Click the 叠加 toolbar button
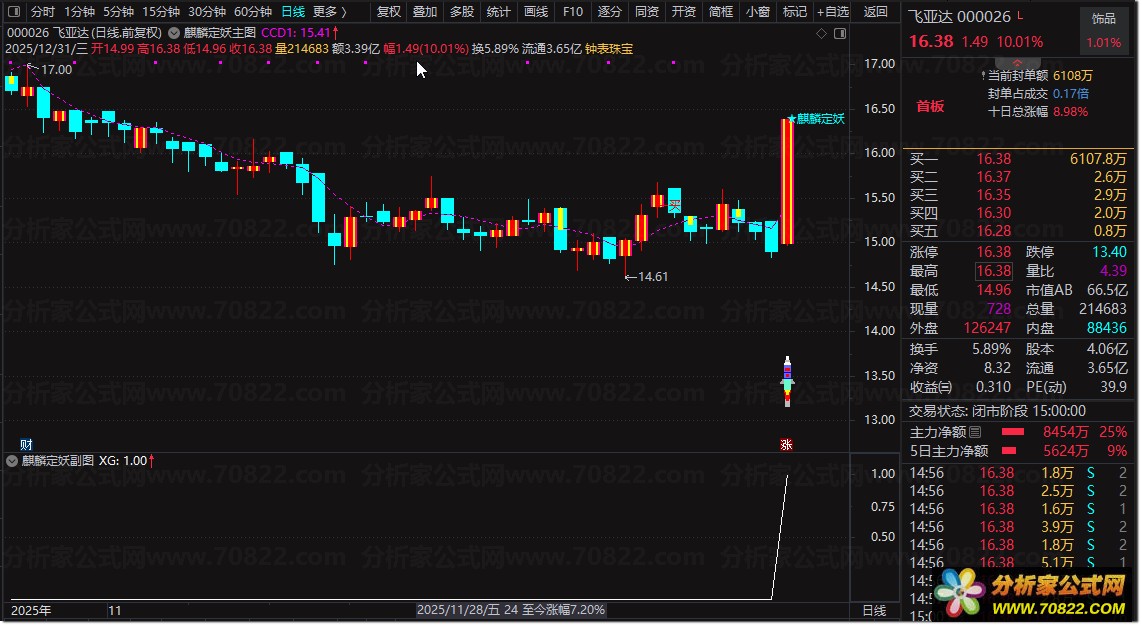Image resolution: width=1142 pixels, height=625 pixels. (x=425, y=12)
